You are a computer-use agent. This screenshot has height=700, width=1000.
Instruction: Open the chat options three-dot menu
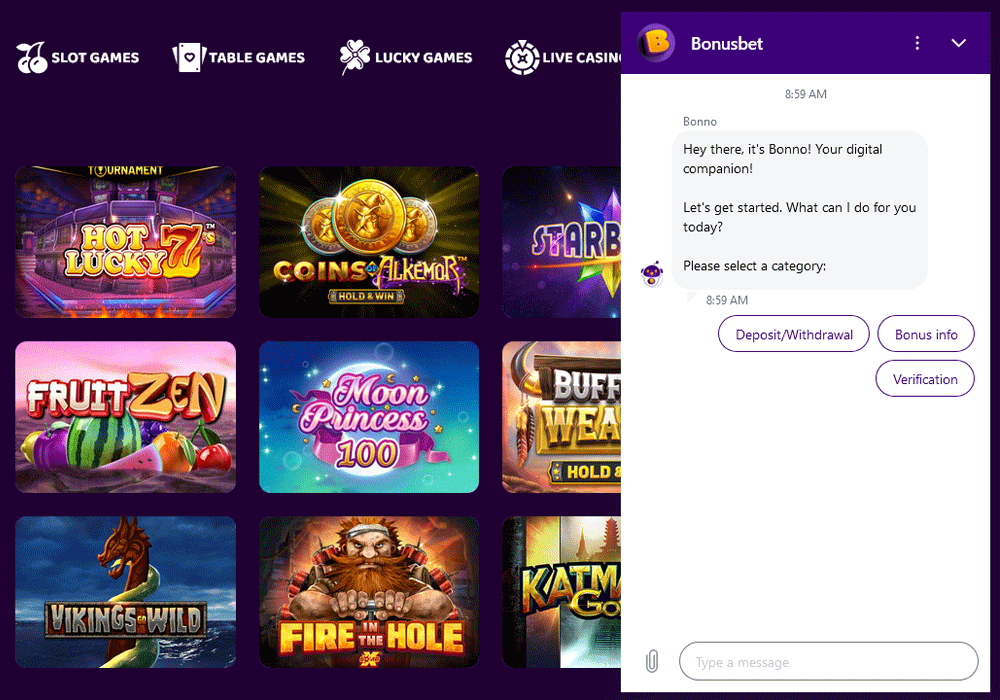917,43
